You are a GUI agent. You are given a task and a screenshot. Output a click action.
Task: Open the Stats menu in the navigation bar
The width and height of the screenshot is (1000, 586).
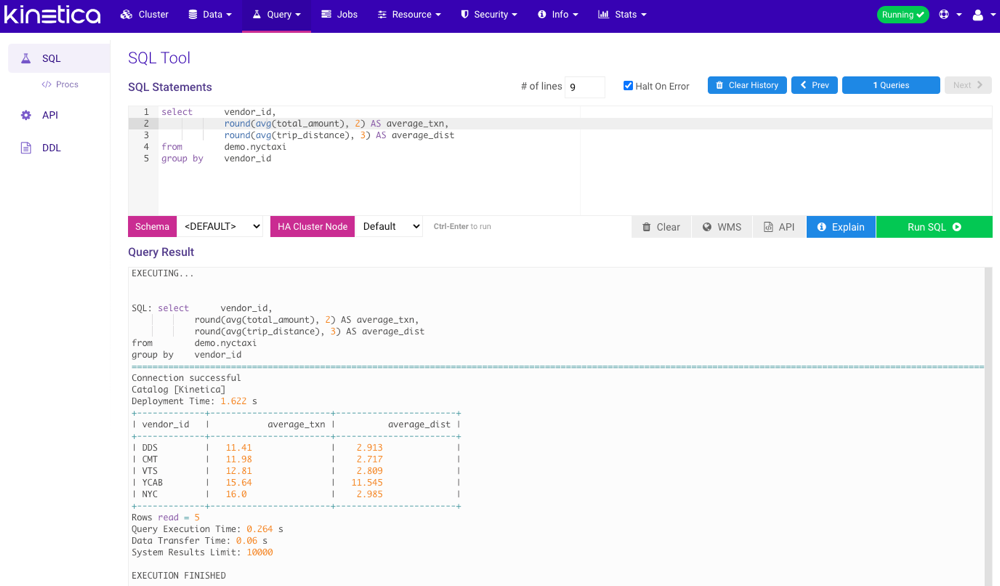[623, 14]
